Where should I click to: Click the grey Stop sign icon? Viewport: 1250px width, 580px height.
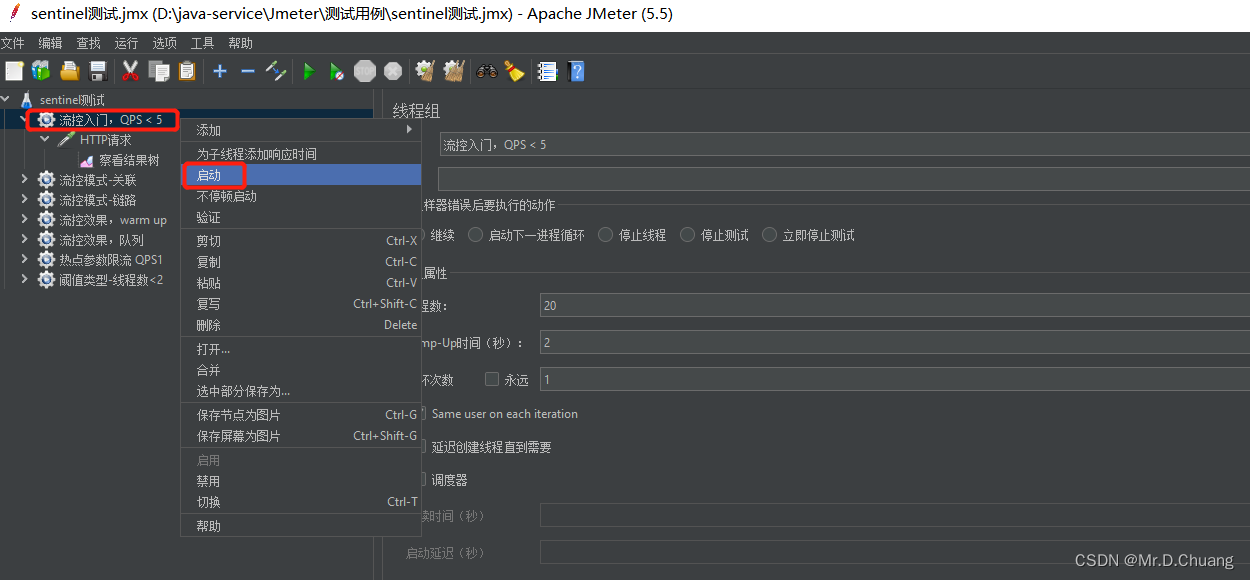pos(365,71)
